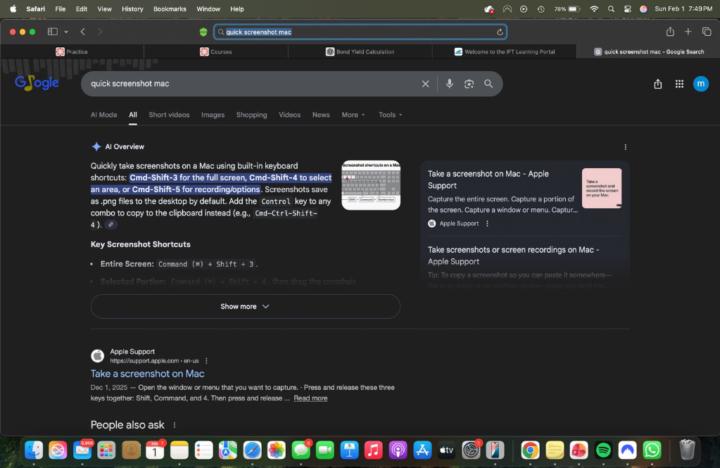Open the Tools dropdown

click(390, 115)
